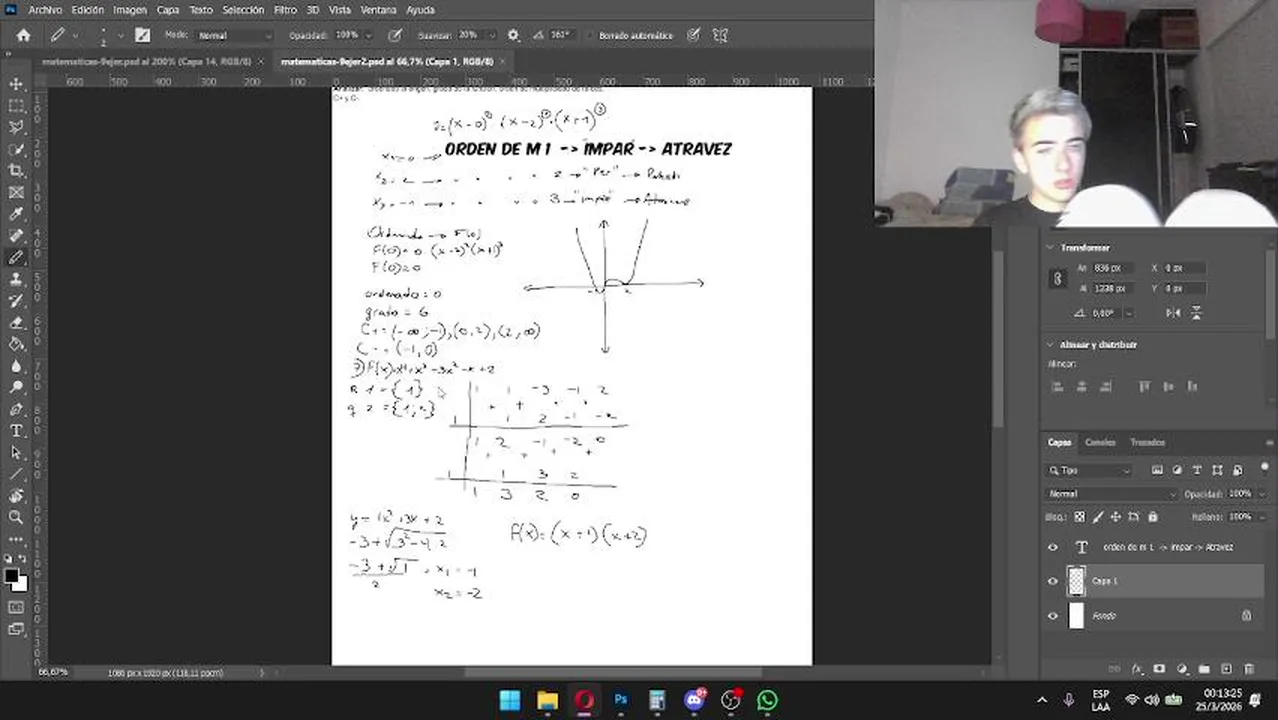Open the Archivo menu
Image resolution: width=1278 pixels, height=720 pixels.
(x=45, y=9)
